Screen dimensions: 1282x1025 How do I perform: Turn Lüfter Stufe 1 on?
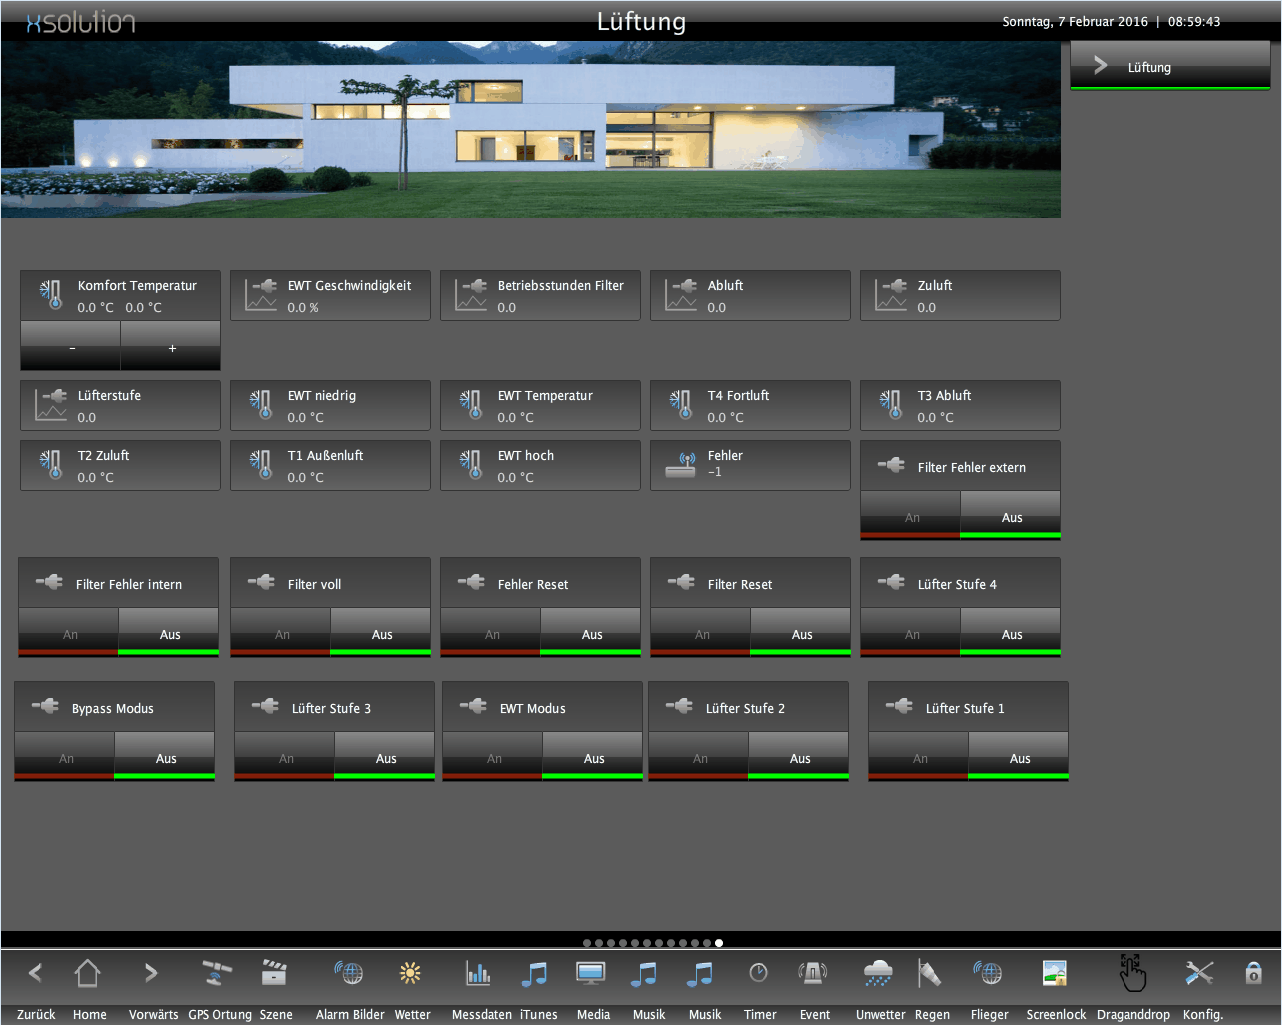tap(917, 757)
